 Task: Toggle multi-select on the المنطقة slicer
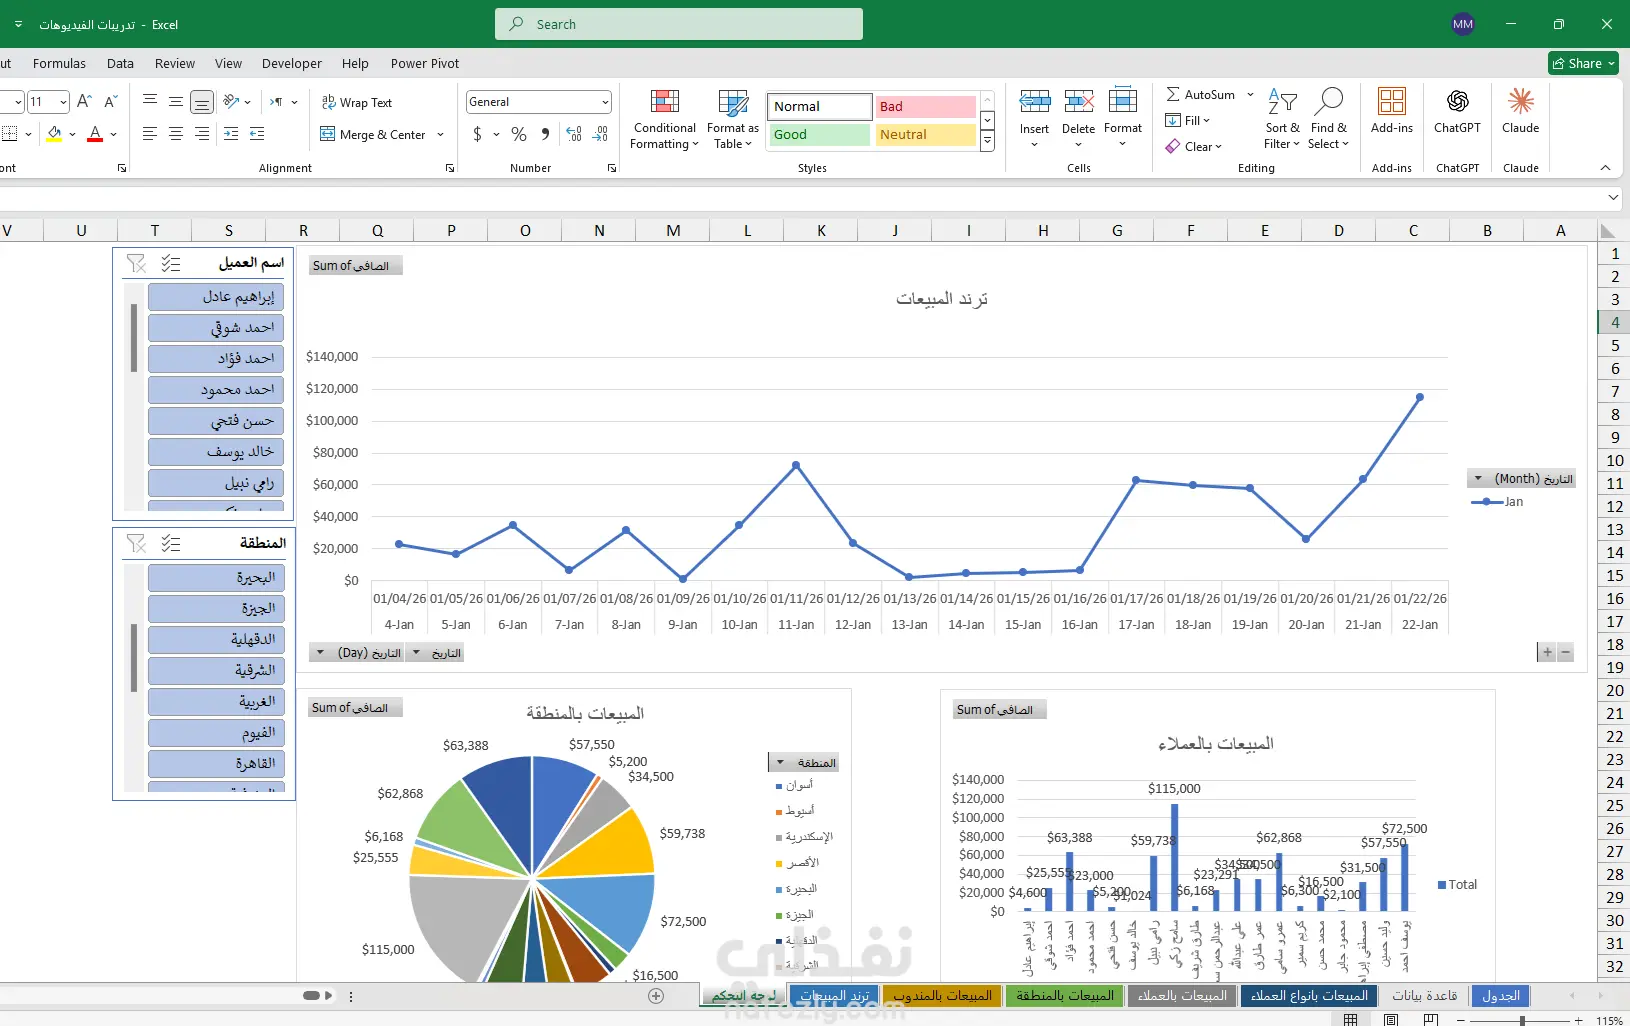click(x=171, y=543)
